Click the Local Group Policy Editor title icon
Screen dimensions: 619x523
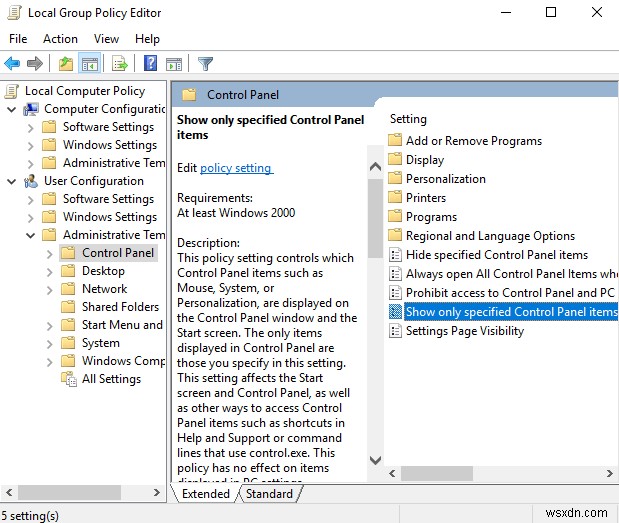(x=14, y=13)
